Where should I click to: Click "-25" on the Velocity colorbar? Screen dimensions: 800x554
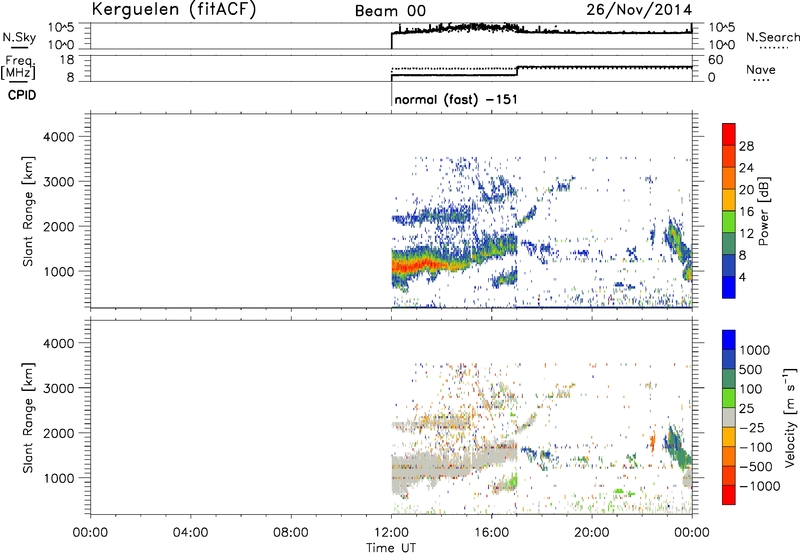point(752,428)
